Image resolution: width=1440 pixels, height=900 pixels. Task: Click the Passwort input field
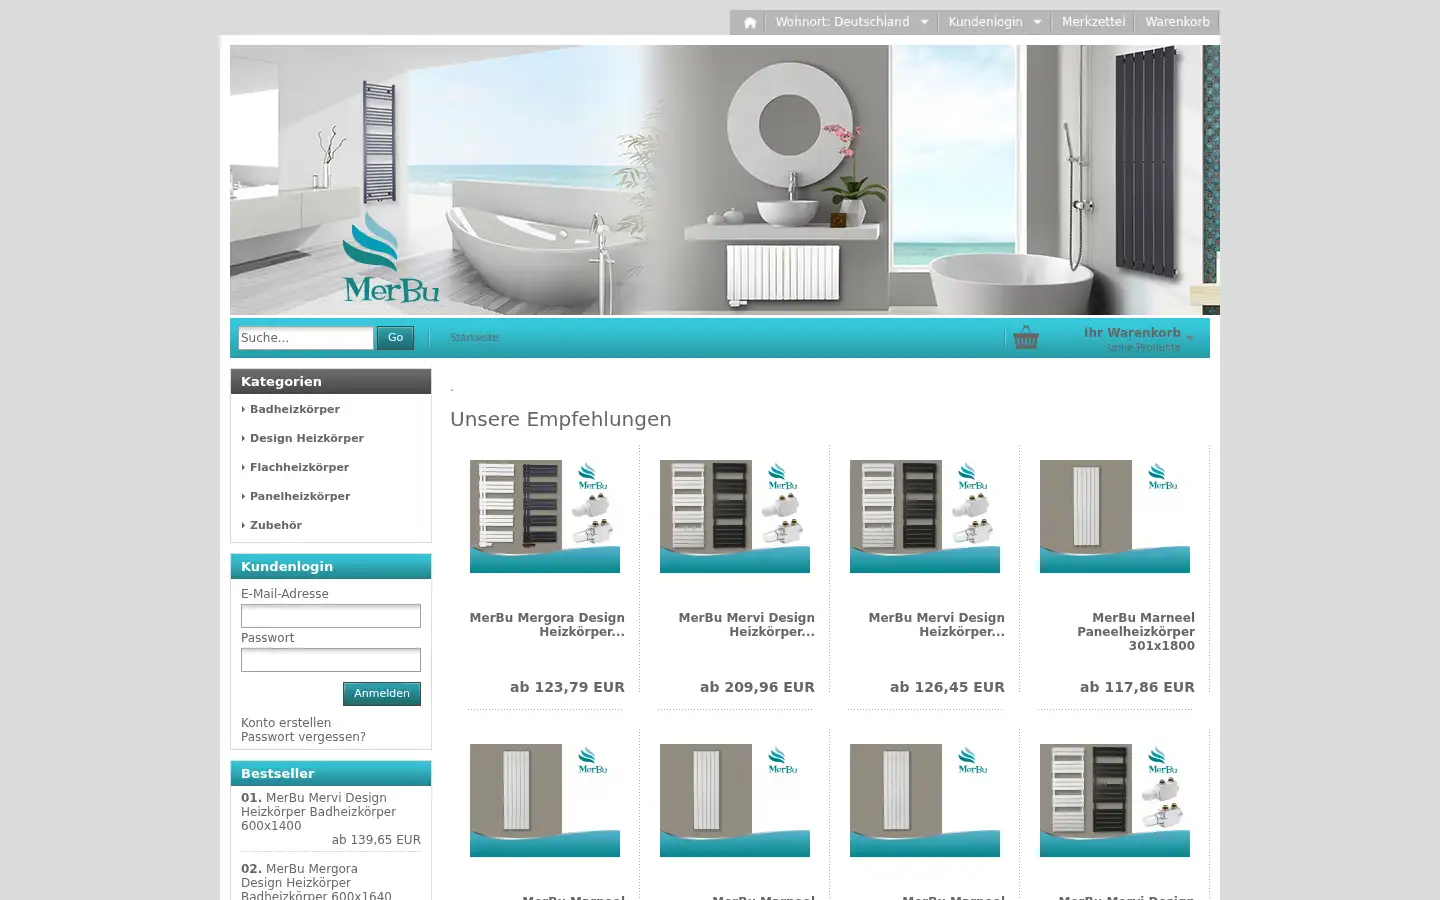331,660
